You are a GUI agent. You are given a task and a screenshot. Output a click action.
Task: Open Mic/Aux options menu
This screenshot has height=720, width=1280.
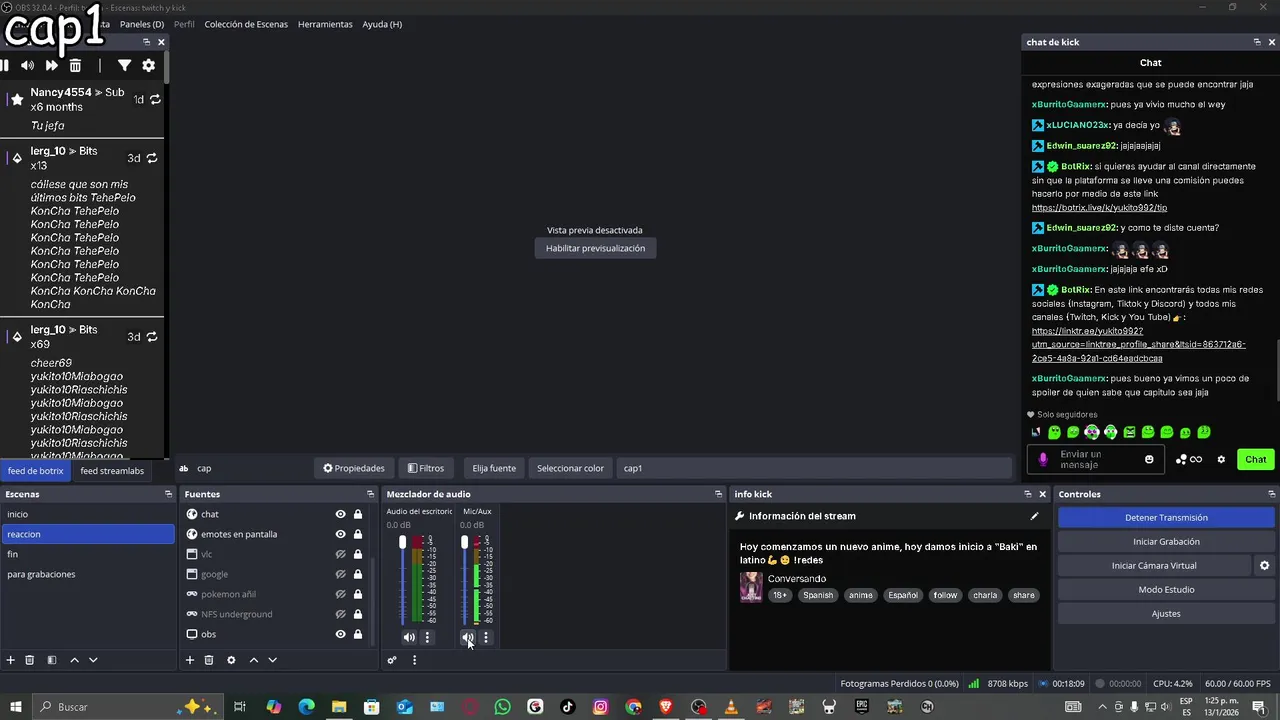point(486,637)
